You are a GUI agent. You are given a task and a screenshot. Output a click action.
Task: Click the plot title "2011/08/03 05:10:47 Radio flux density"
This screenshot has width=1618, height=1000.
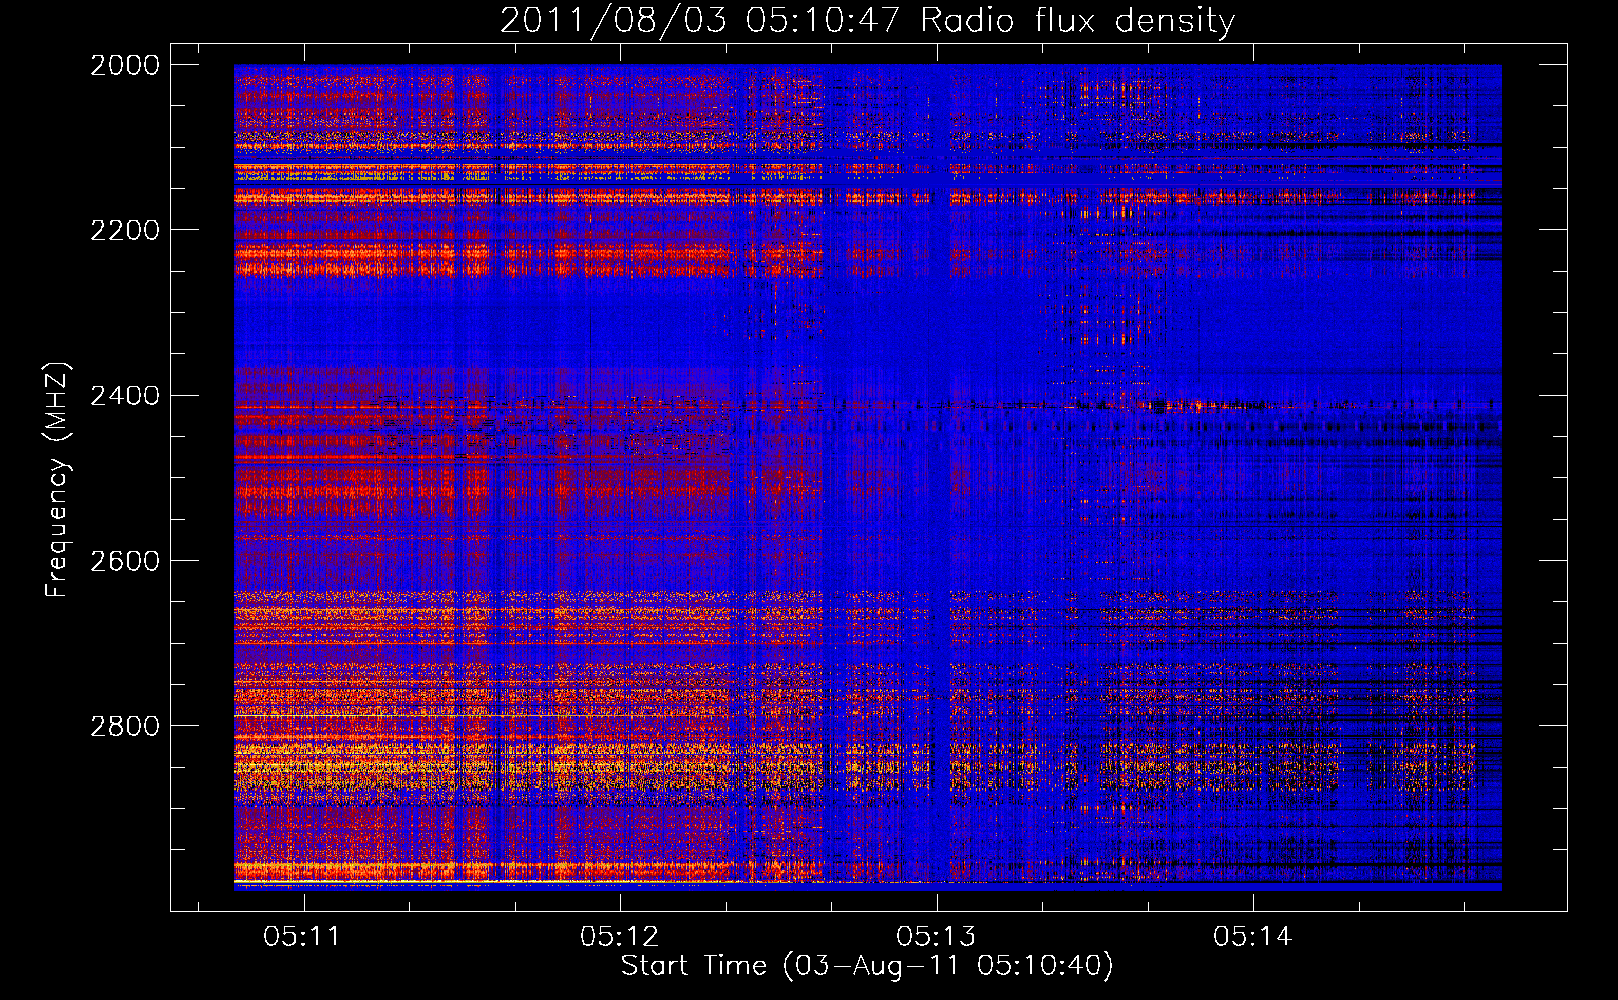867,20
